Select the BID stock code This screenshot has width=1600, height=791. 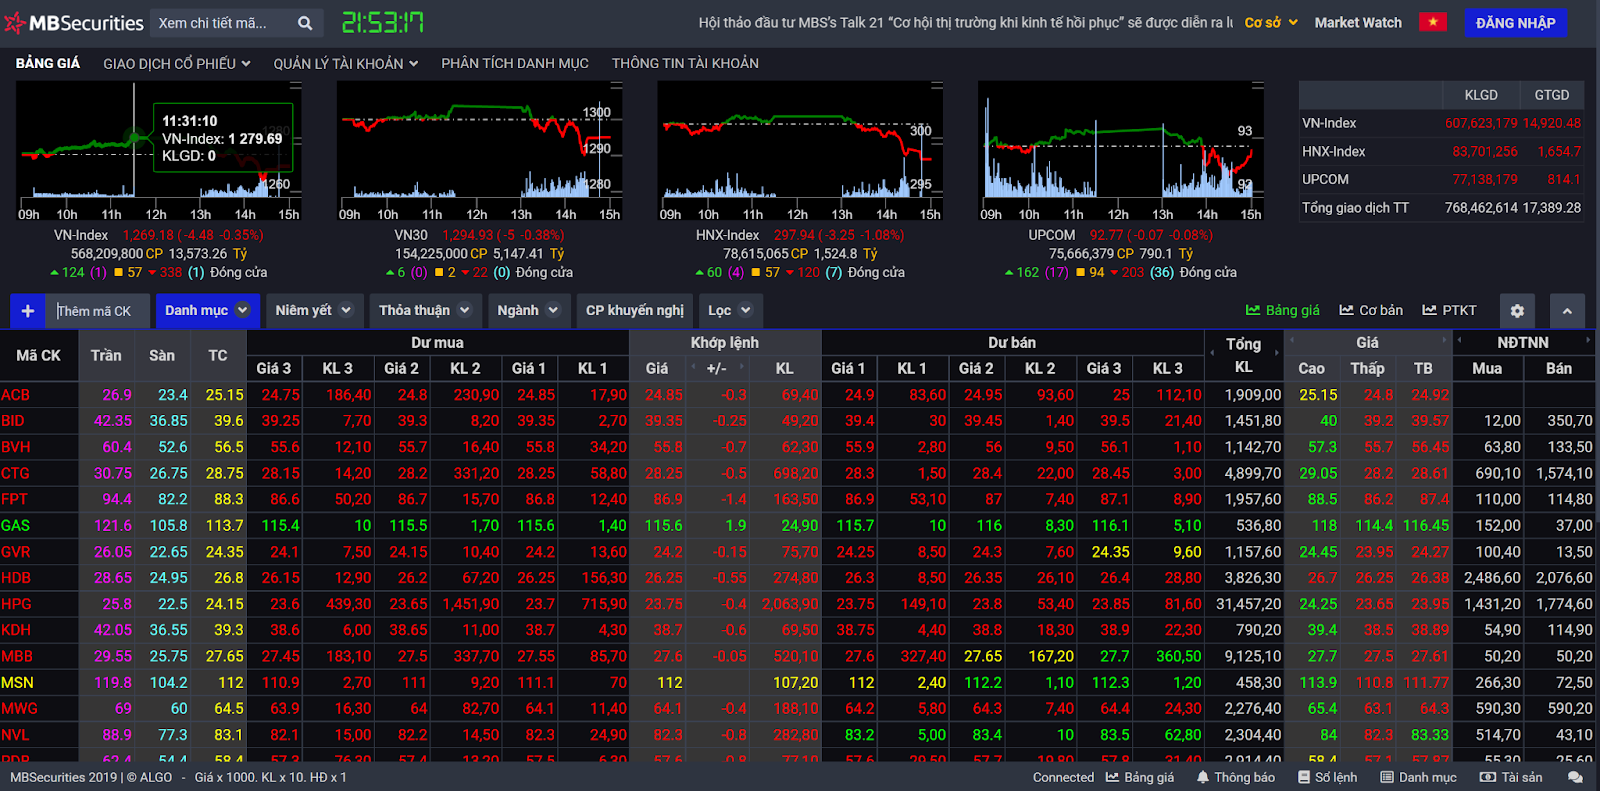(x=13, y=421)
